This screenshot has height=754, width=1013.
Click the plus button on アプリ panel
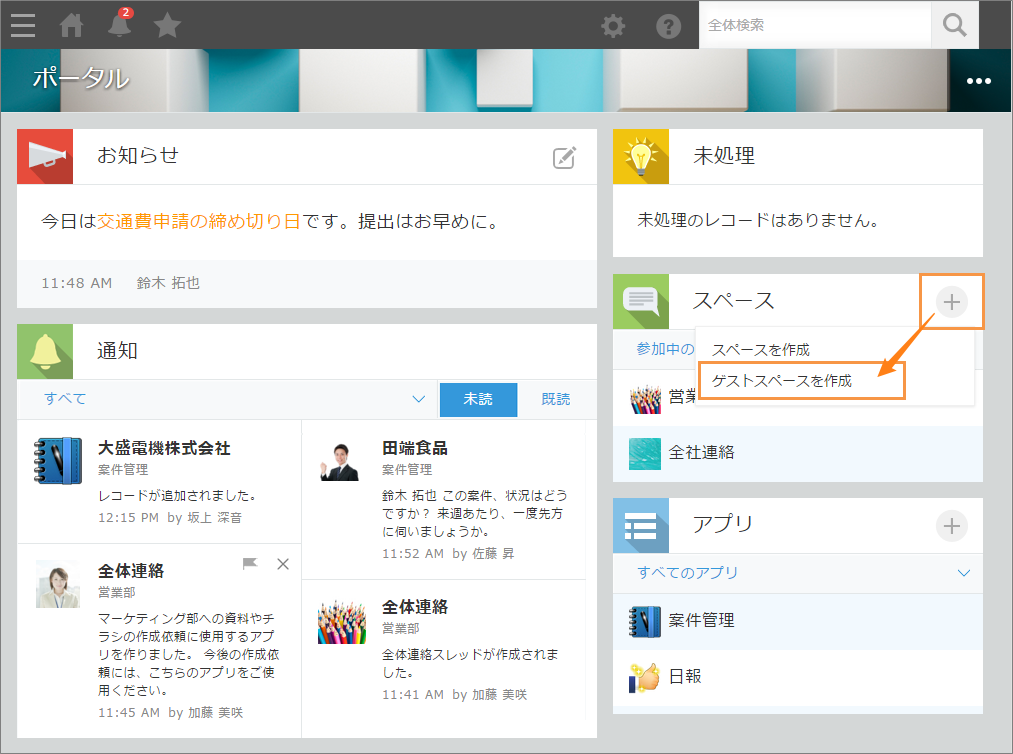(951, 525)
